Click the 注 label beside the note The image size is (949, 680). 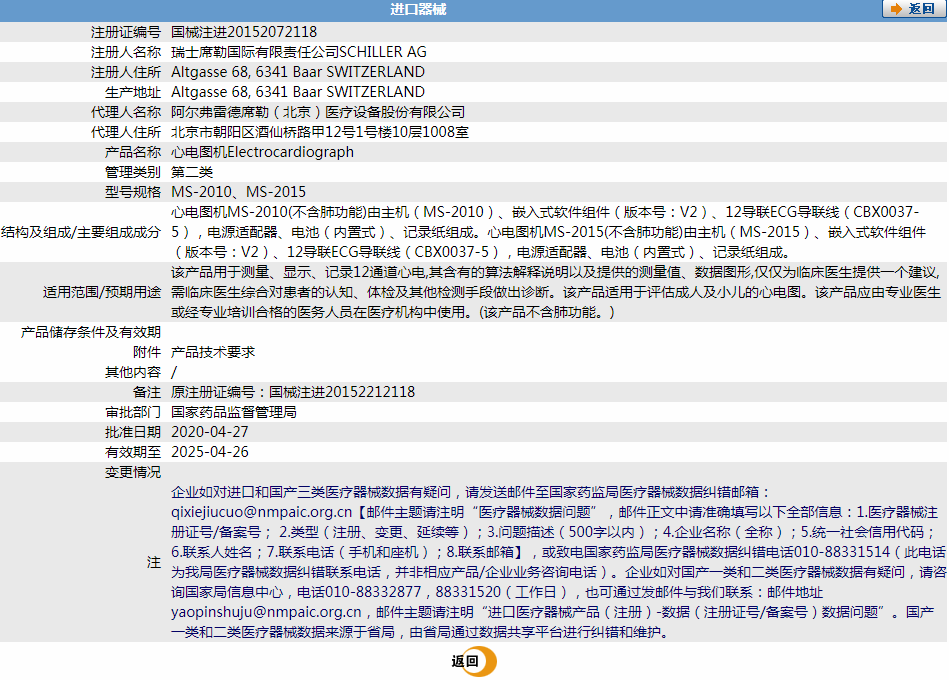[x=154, y=562]
